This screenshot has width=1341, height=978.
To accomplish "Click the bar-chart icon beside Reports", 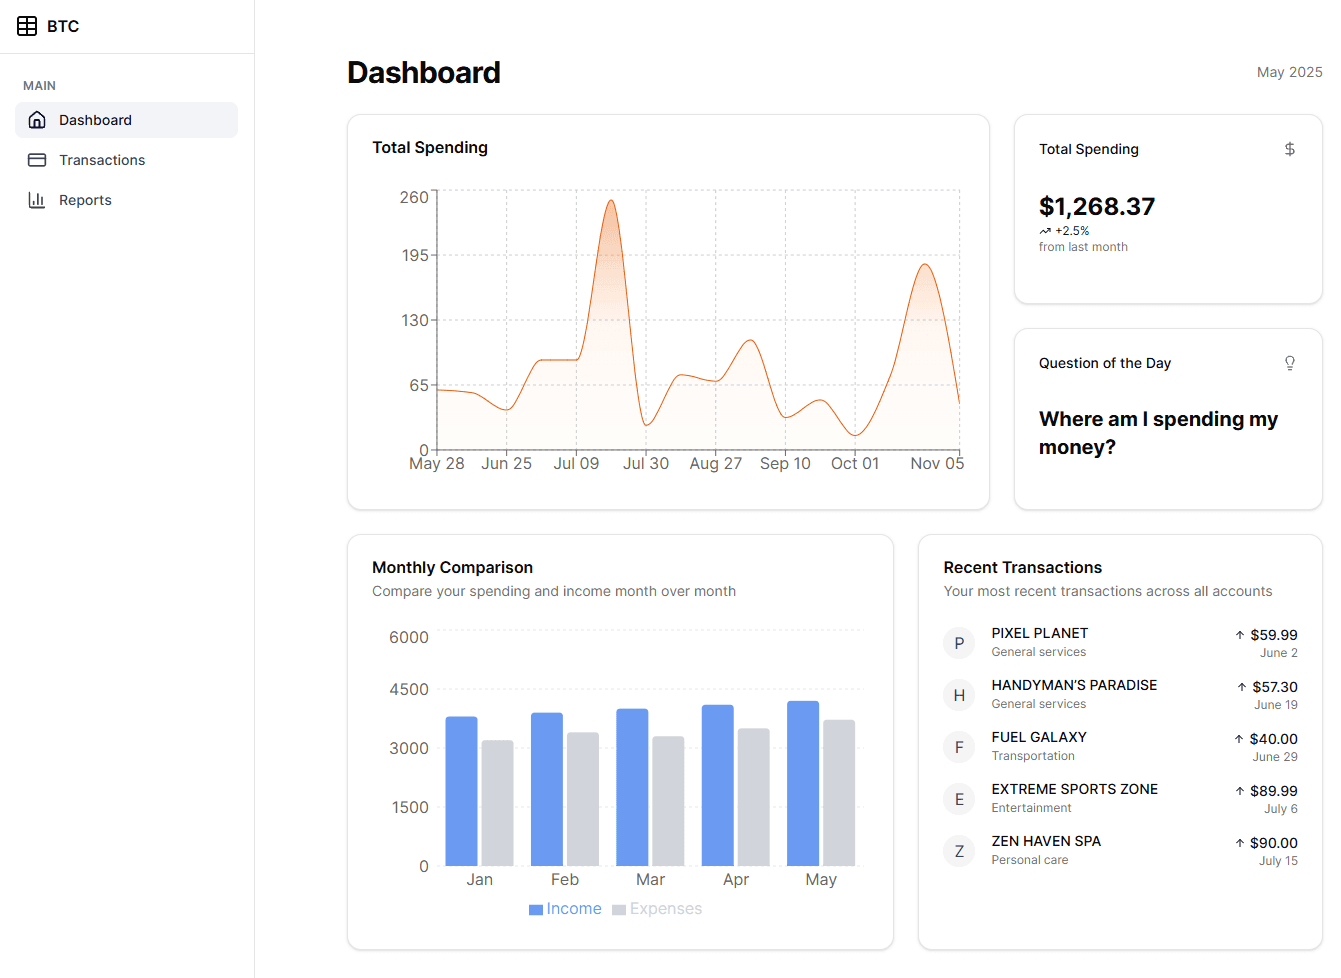I will 37,199.
